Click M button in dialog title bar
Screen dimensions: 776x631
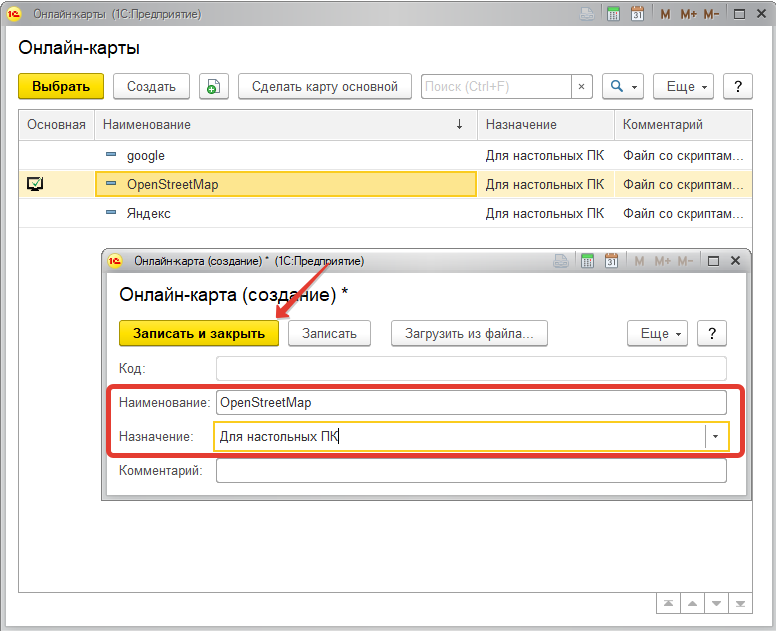pyautogui.click(x=639, y=261)
